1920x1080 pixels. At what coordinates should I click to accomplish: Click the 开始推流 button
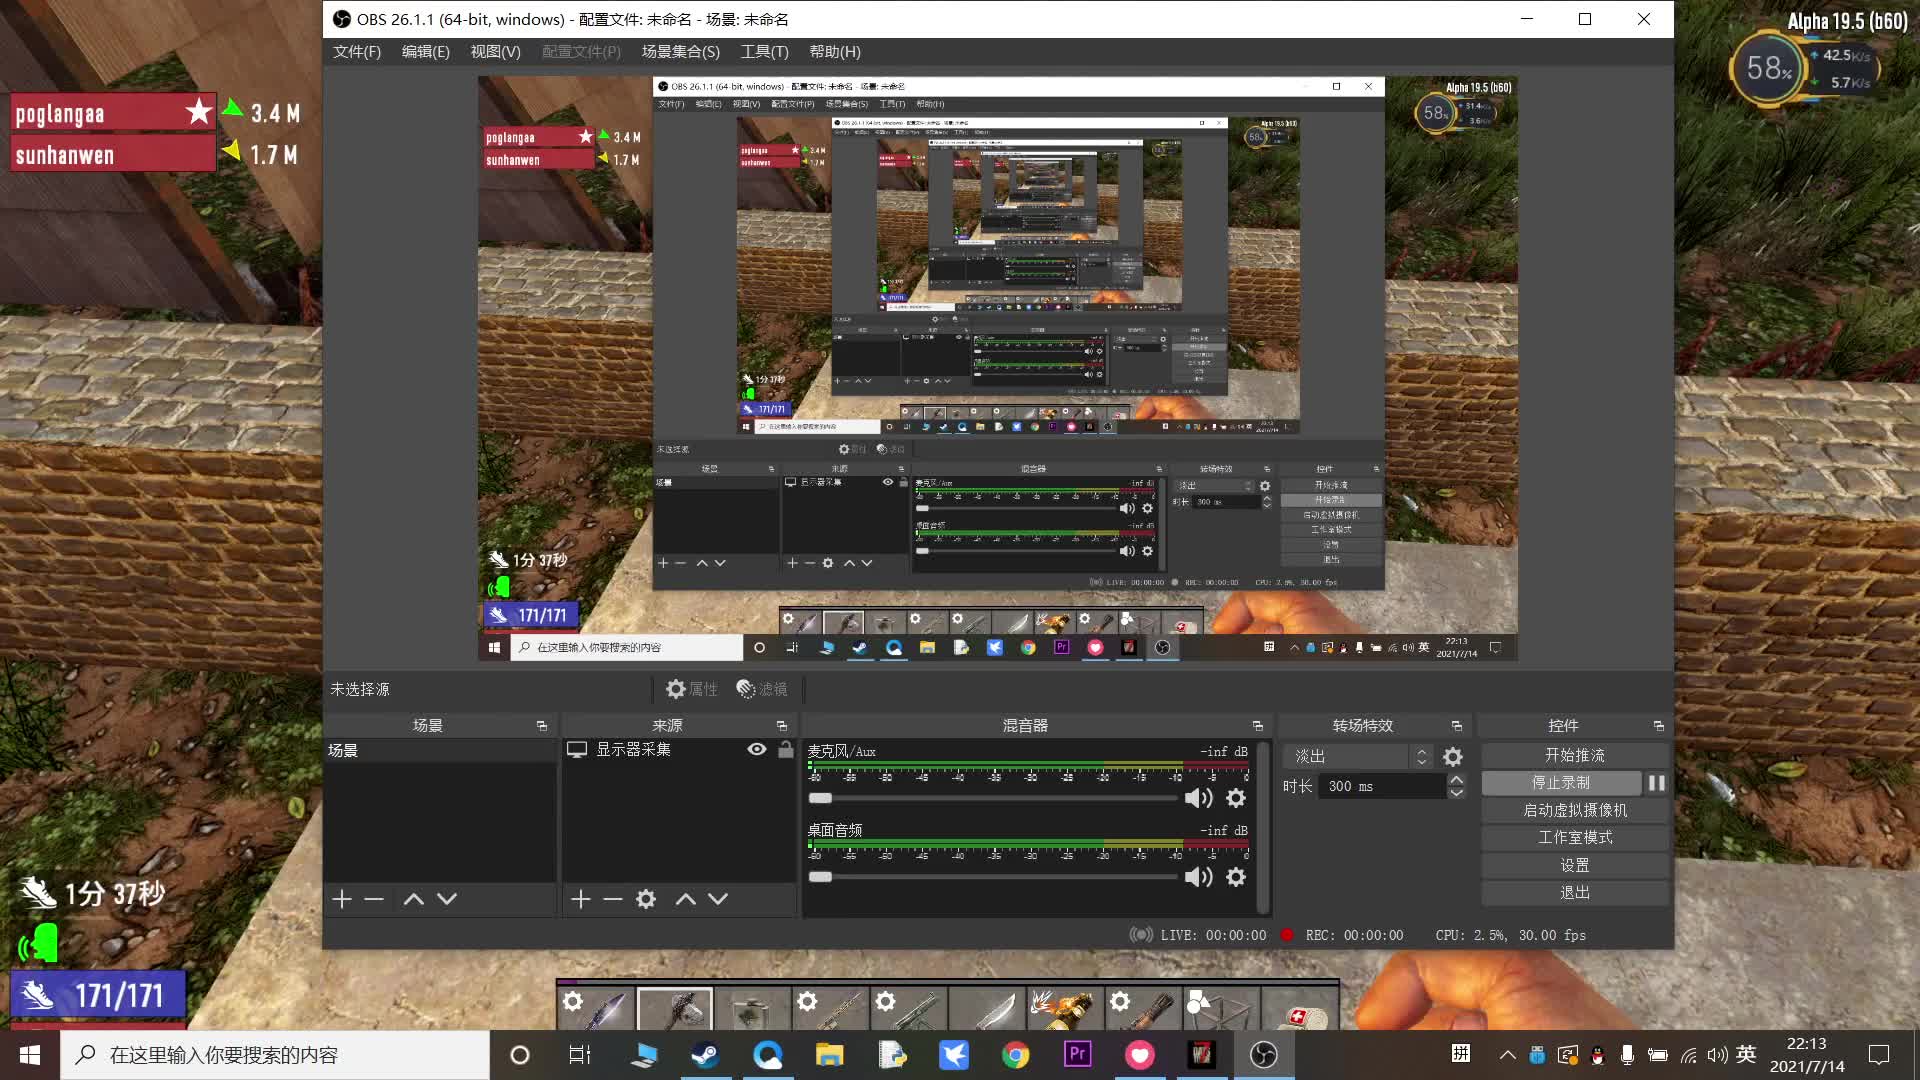pyautogui.click(x=1575, y=756)
